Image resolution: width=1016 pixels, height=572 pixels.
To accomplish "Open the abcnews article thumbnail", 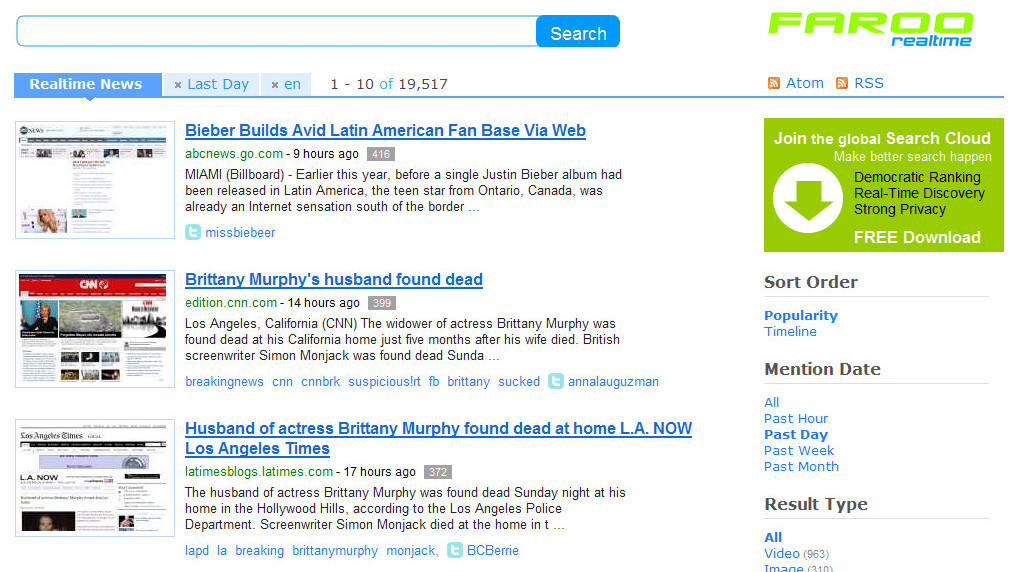I will click(x=95, y=180).
